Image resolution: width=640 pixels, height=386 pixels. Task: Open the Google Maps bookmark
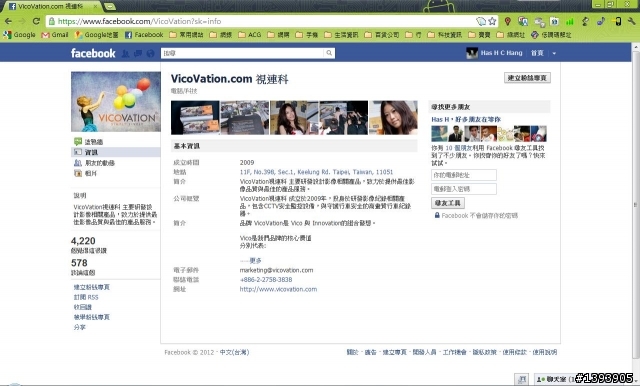coord(96,35)
